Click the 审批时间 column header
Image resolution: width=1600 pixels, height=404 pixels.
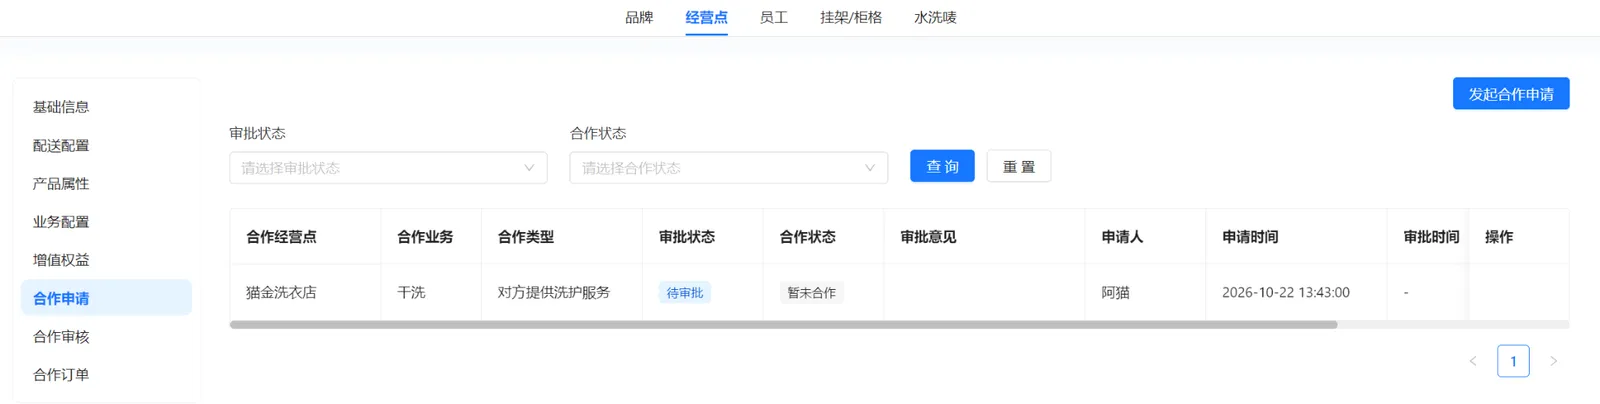[1431, 237]
